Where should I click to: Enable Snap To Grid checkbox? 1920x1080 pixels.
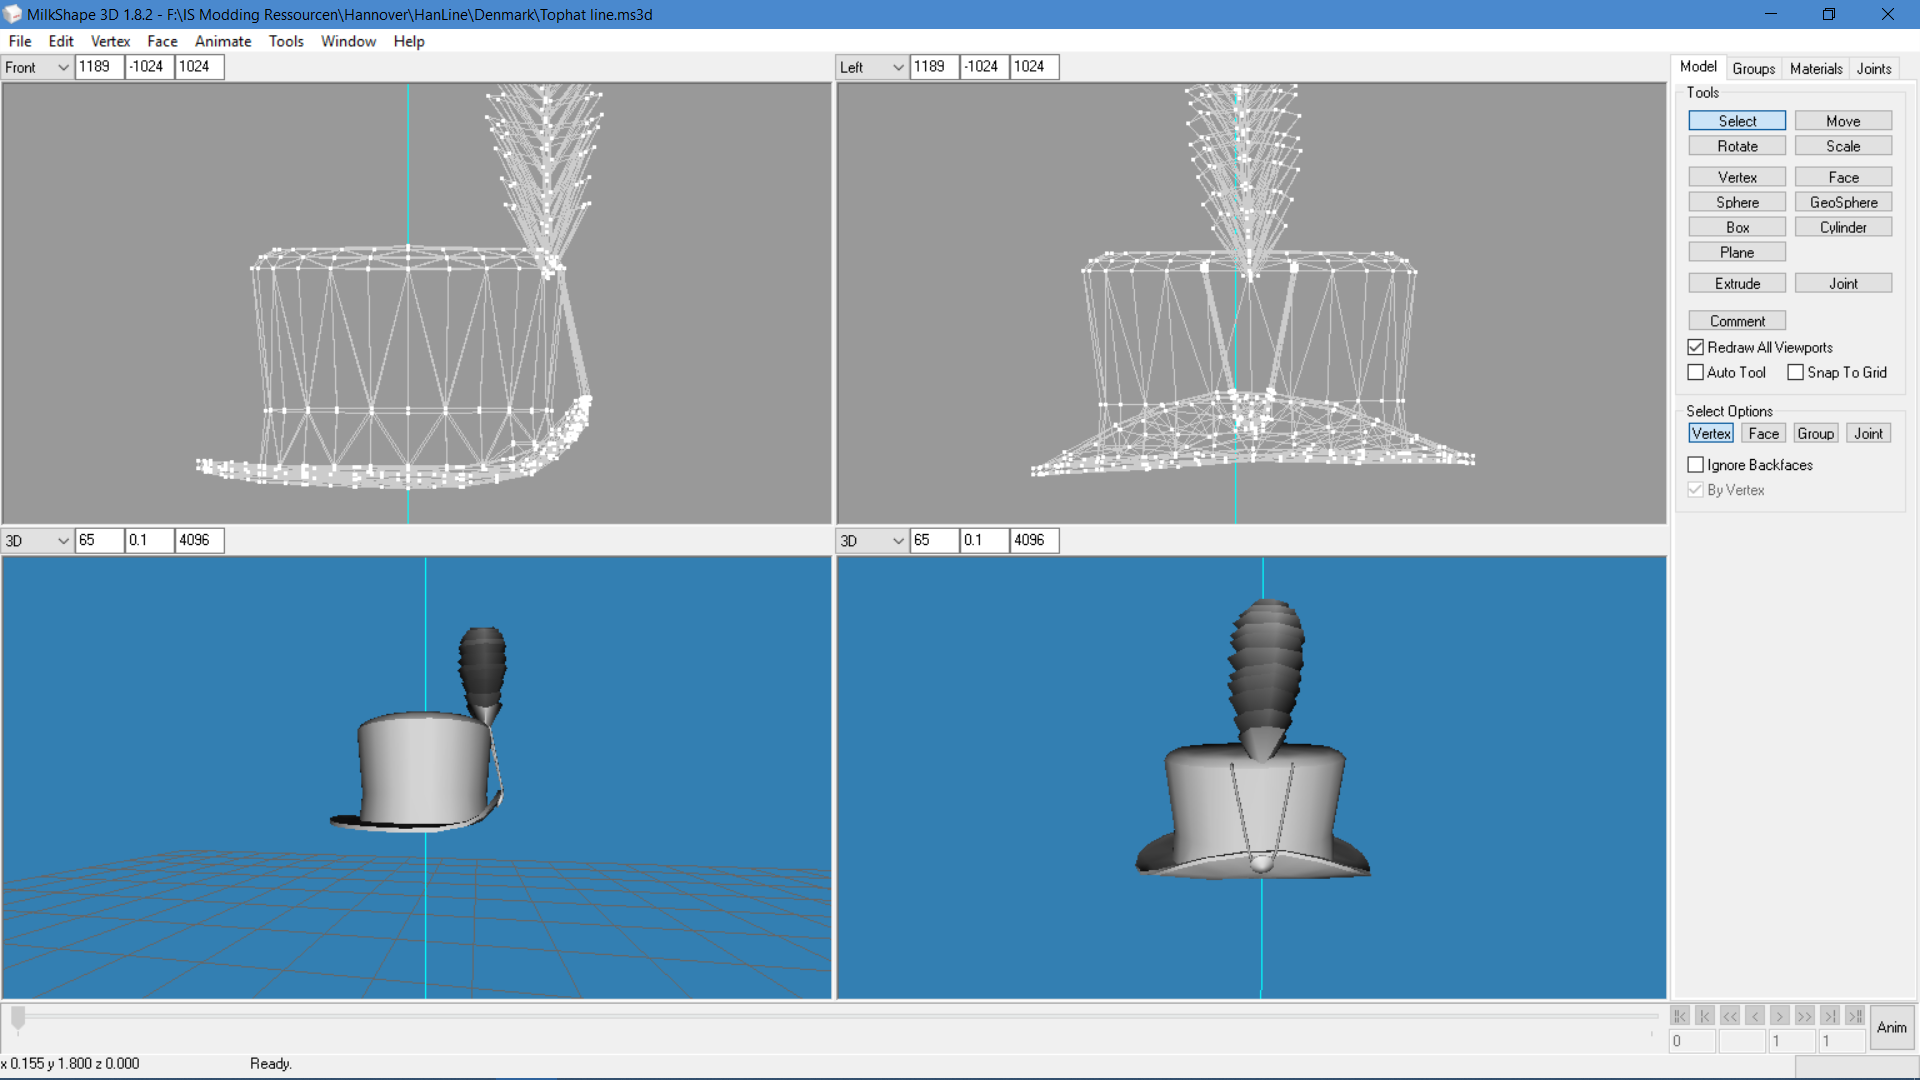click(x=1796, y=373)
